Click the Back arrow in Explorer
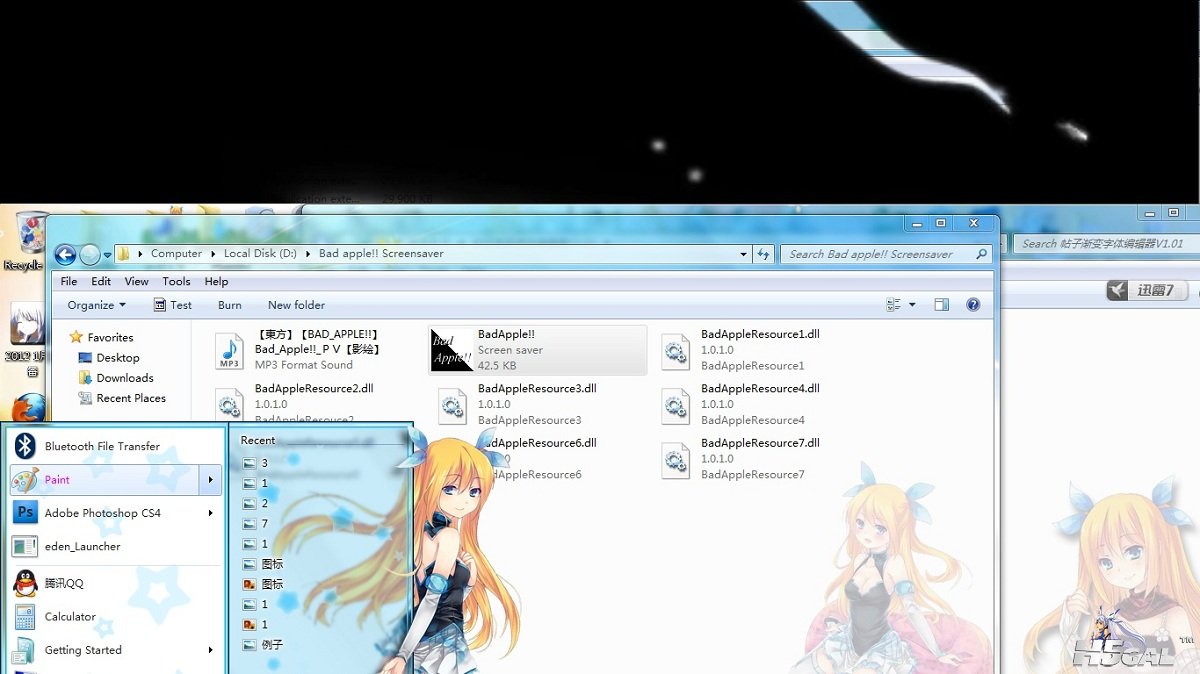Viewport: 1200px width, 674px height. point(65,254)
